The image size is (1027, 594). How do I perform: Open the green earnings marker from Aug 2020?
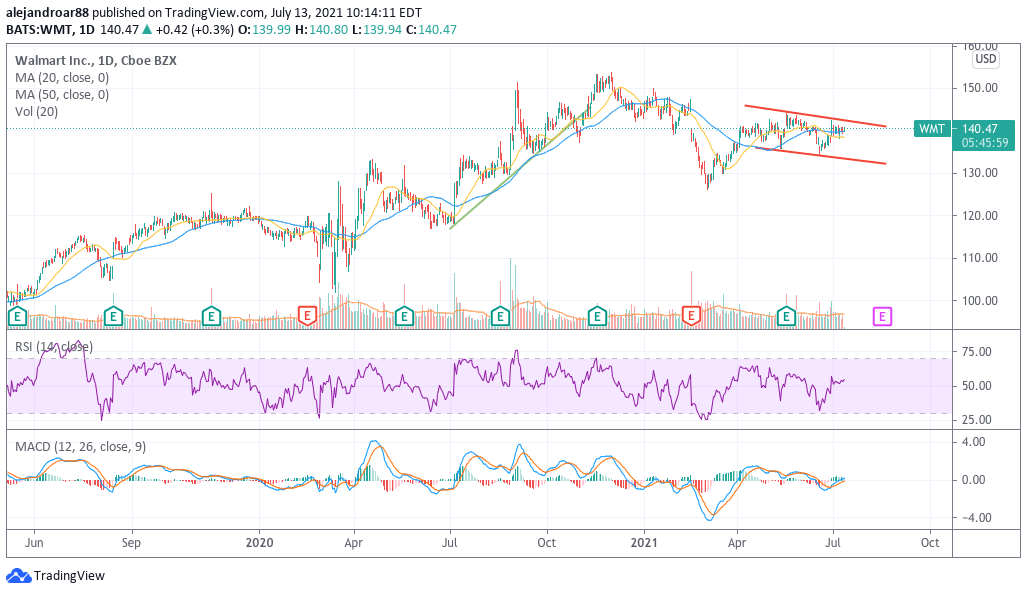click(x=500, y=317)
